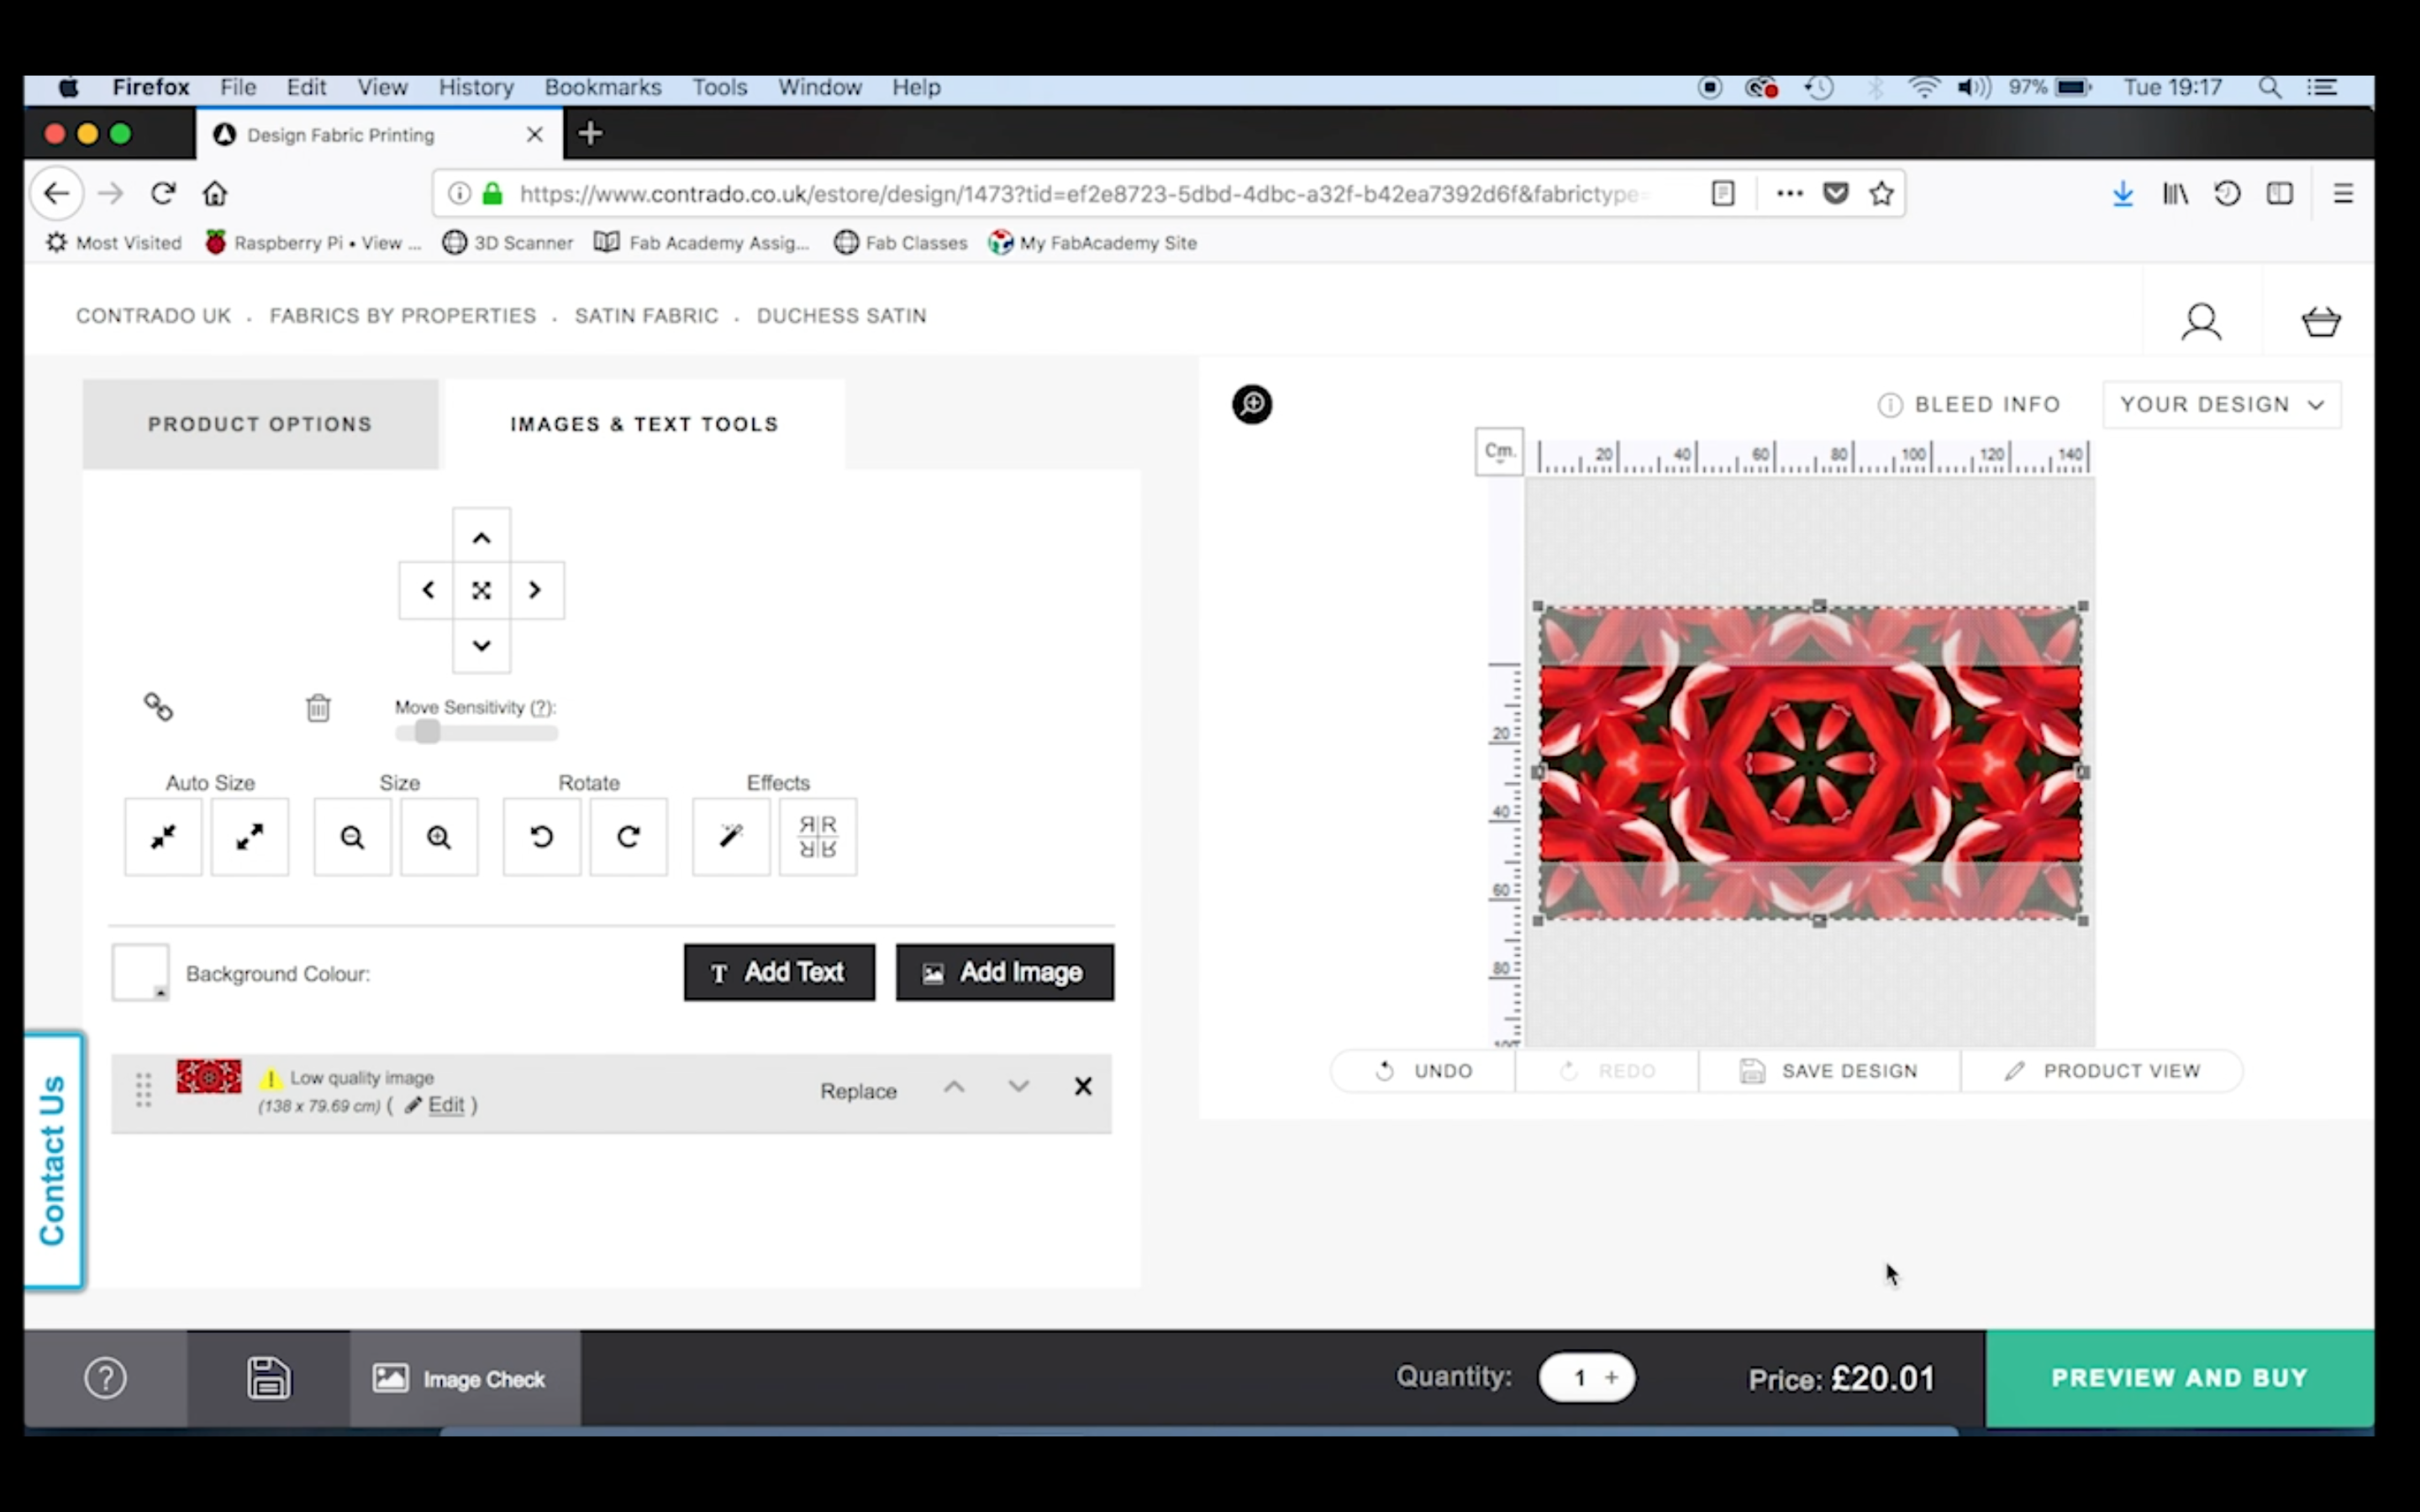Zoom in using the Size magnifier icon
Image resolution: width=2420 pixels, height=1512 pixels.
[439, 837]
